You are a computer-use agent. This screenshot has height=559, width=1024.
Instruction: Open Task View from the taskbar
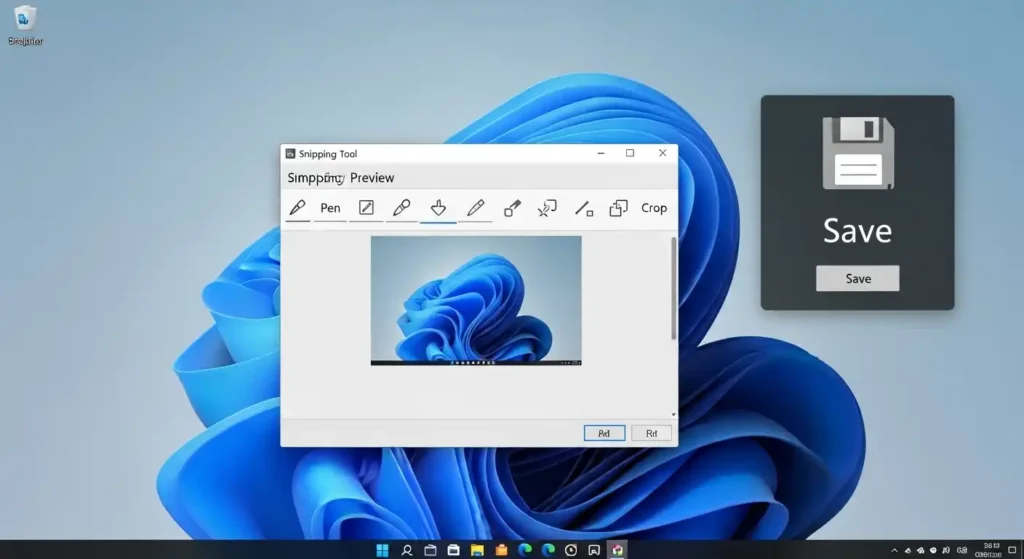430,551
